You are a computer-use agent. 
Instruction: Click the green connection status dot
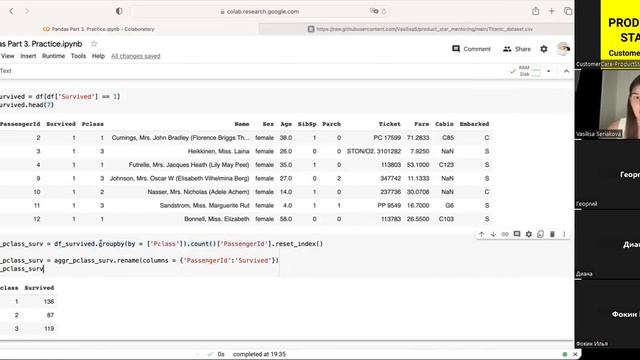(x=565, y=354)
